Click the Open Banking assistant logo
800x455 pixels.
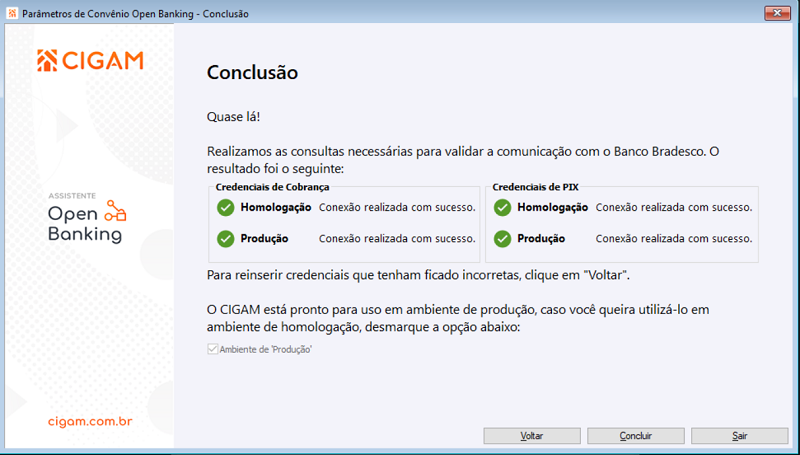pyautogui.click(x=87, y=218)
